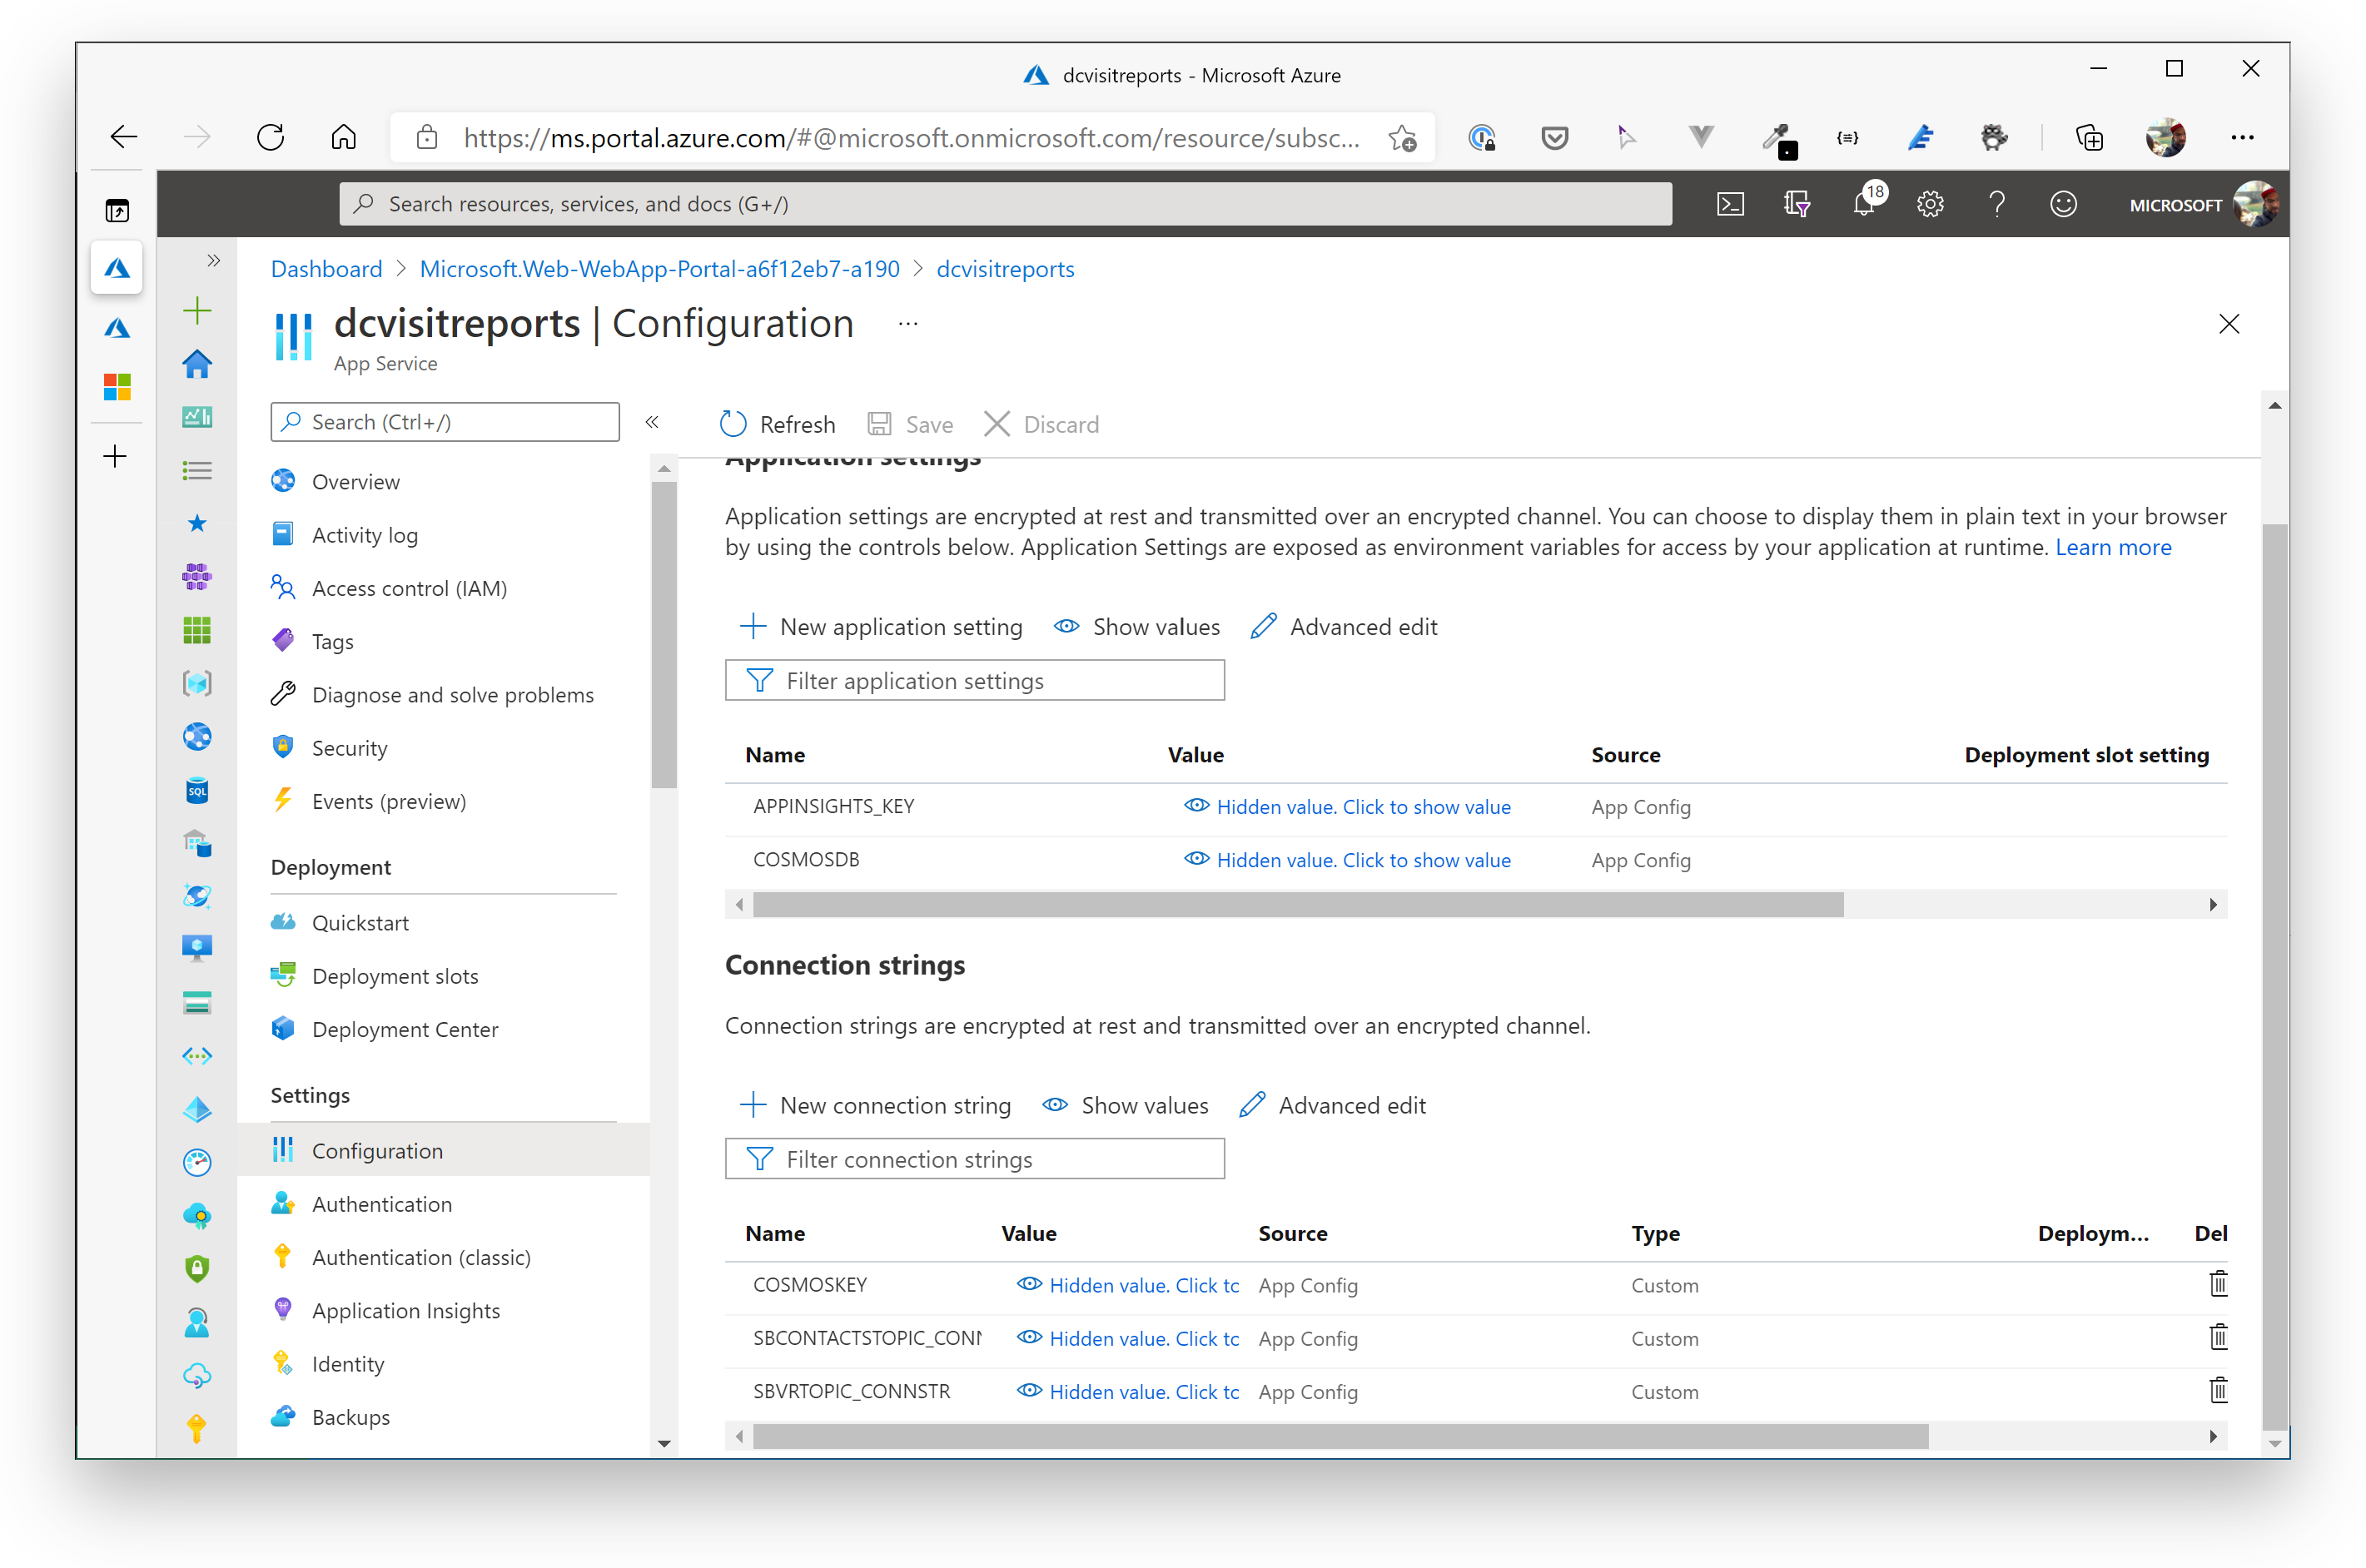Viewport: 2366px width, 1568px height.
Task: Open Deployment Center from the menu
Action: tap(404, 1028)
